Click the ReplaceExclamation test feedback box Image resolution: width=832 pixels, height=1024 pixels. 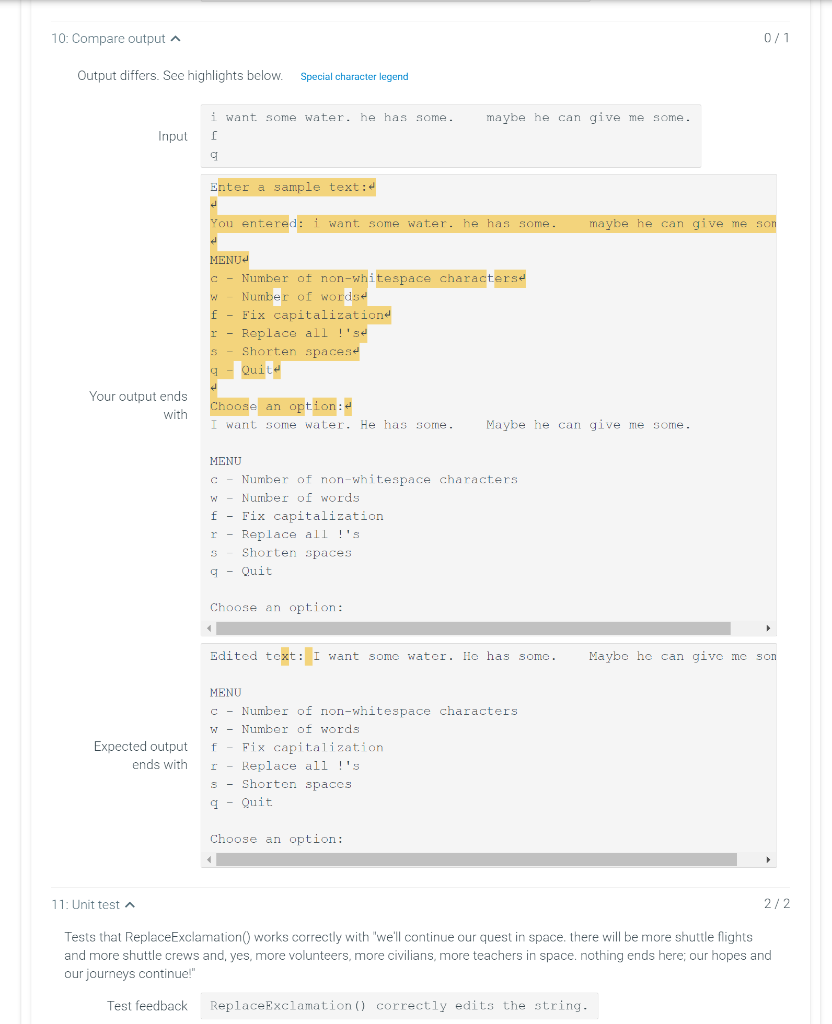click(x=397, y=1005)
